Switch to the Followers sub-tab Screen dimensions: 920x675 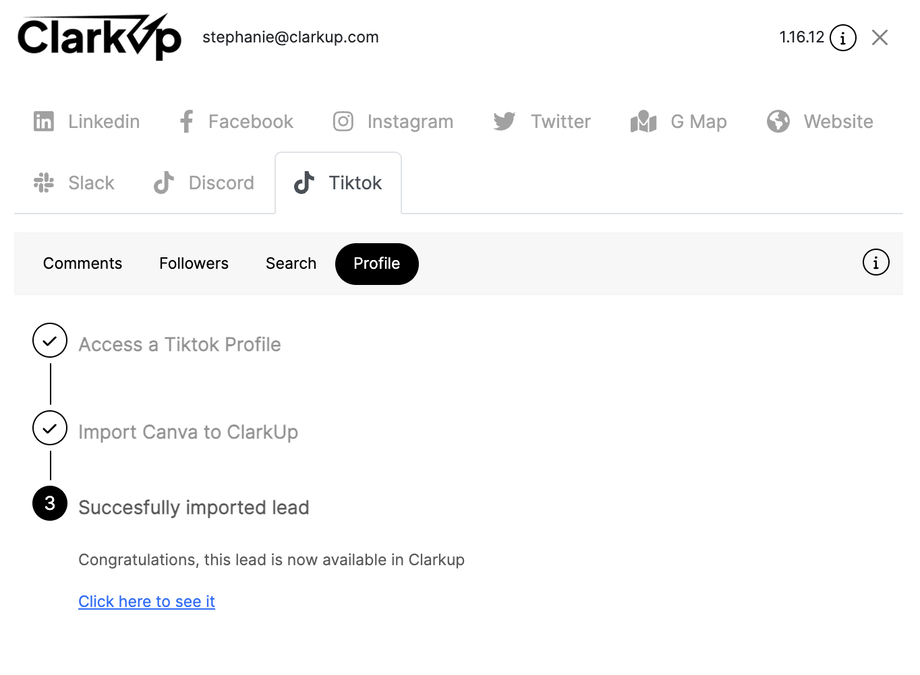click(194, 264)
